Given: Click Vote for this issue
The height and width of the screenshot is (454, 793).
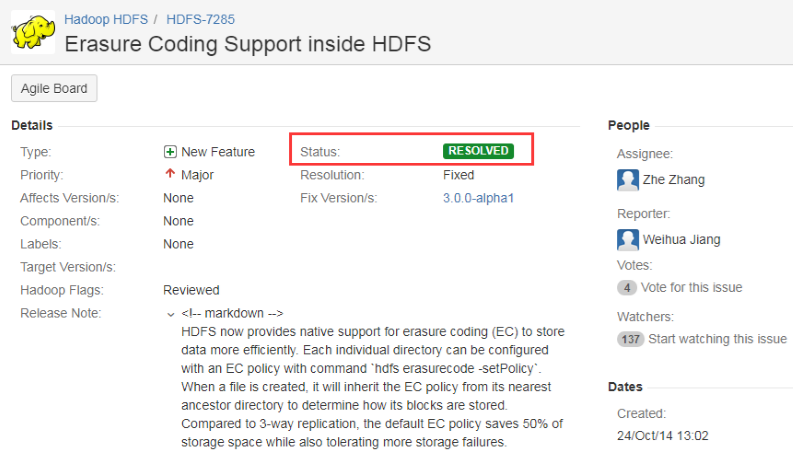Looking at the screenshot, I should coord(693,287).
